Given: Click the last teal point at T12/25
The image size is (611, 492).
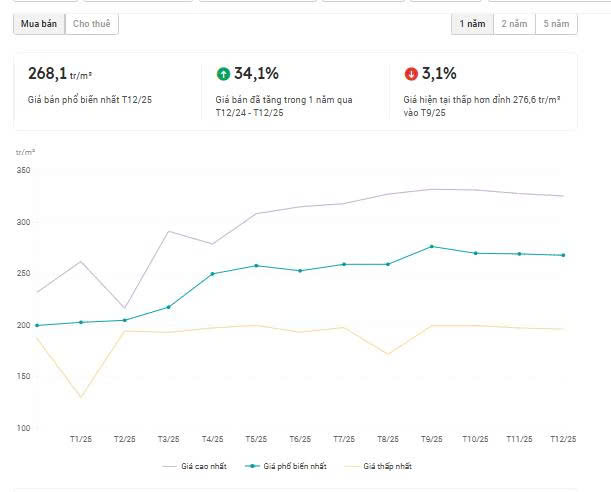Looking at the screenshot, I should click(563, 255).
